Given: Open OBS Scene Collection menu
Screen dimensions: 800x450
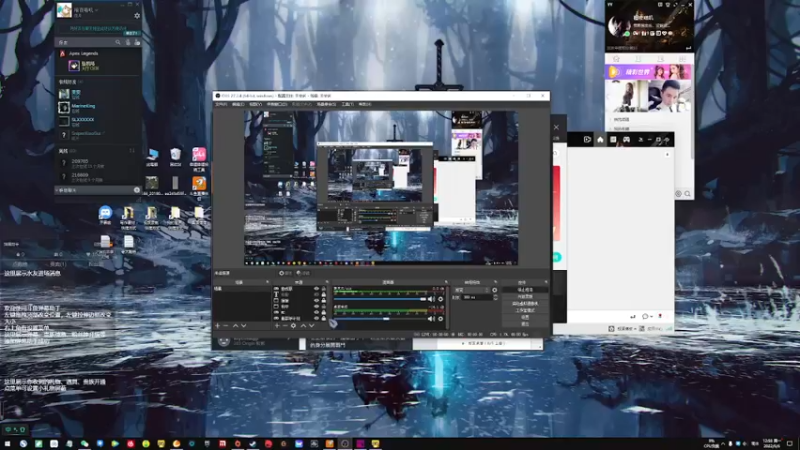Looking at the screenshot, I should (327, 104).
